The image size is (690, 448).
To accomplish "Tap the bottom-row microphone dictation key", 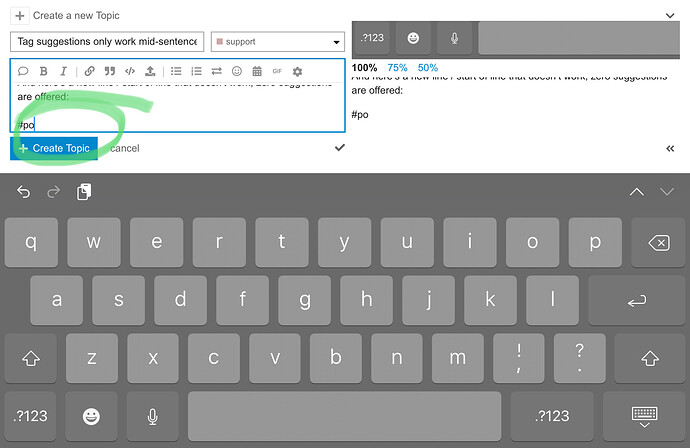I will coord(152,416).
